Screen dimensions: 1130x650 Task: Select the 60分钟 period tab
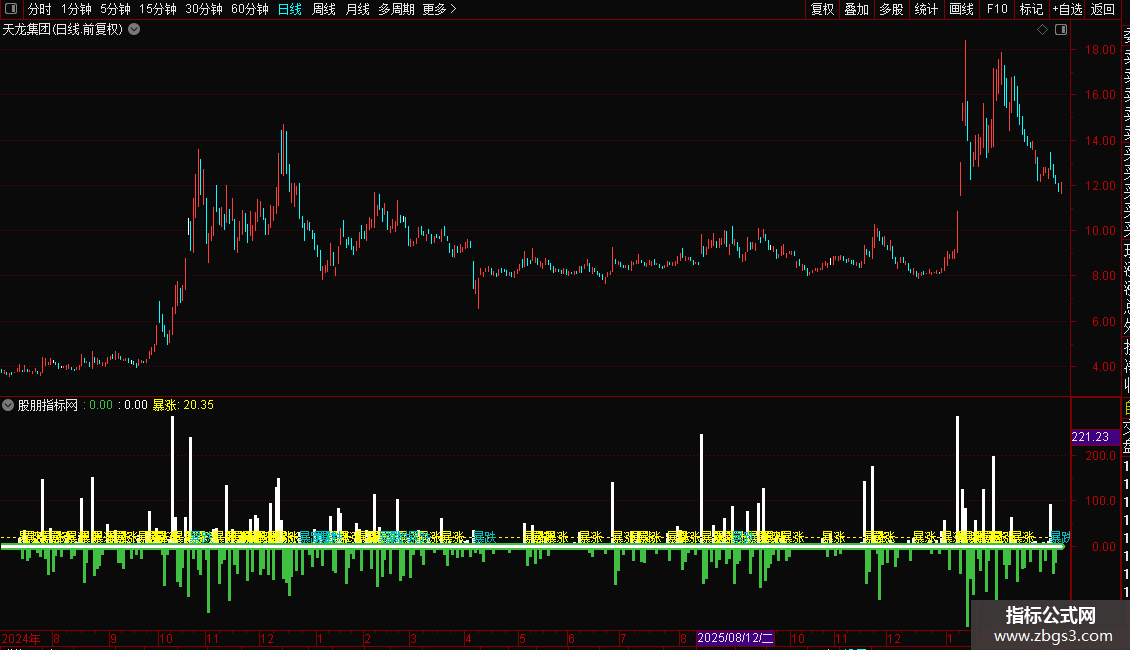[250, 9]
